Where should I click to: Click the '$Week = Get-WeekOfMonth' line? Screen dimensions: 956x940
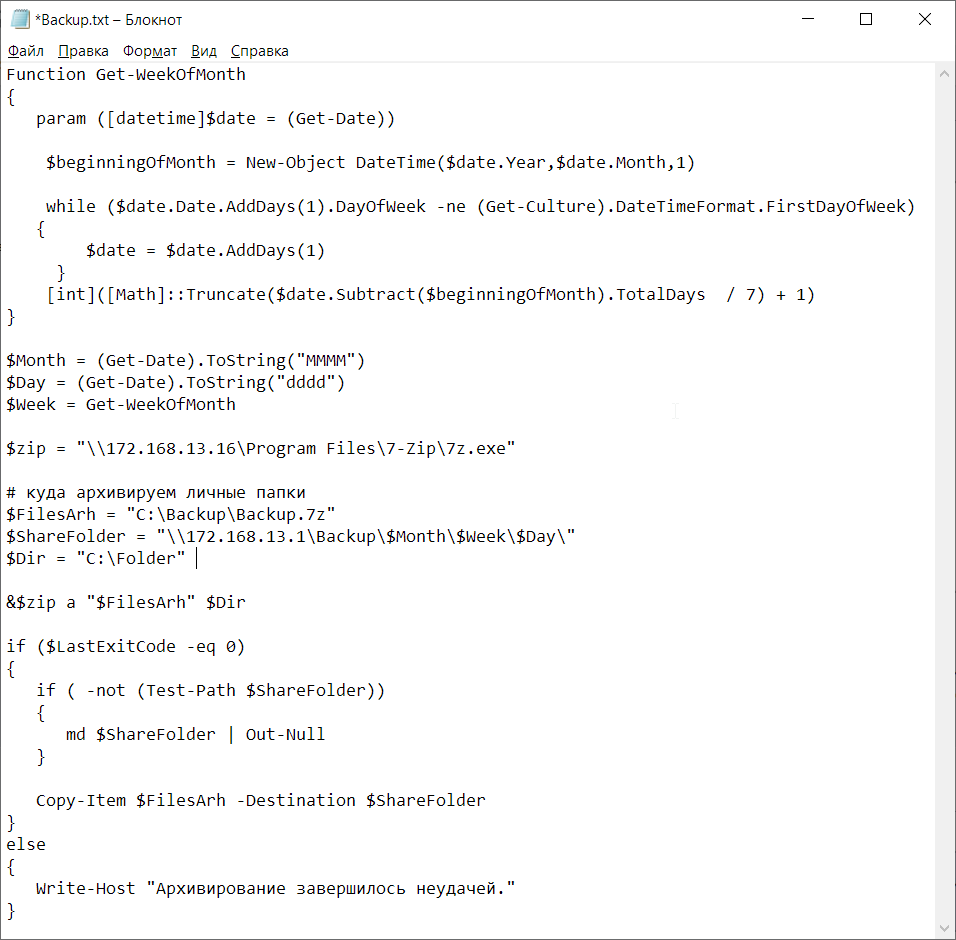pos(121,404)
